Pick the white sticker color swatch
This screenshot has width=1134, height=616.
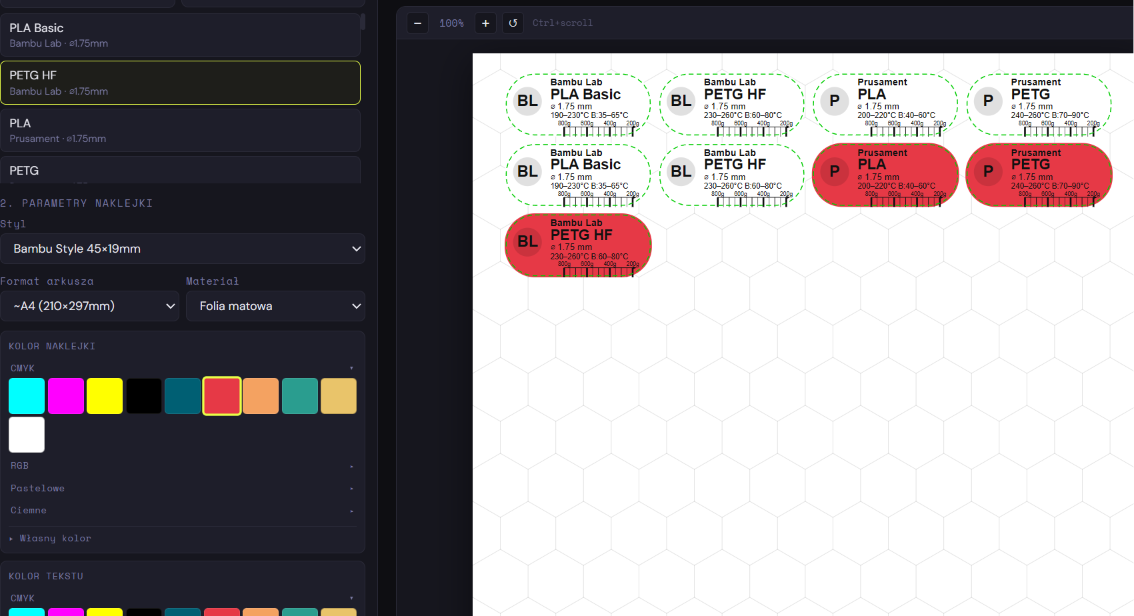point(27,435)
